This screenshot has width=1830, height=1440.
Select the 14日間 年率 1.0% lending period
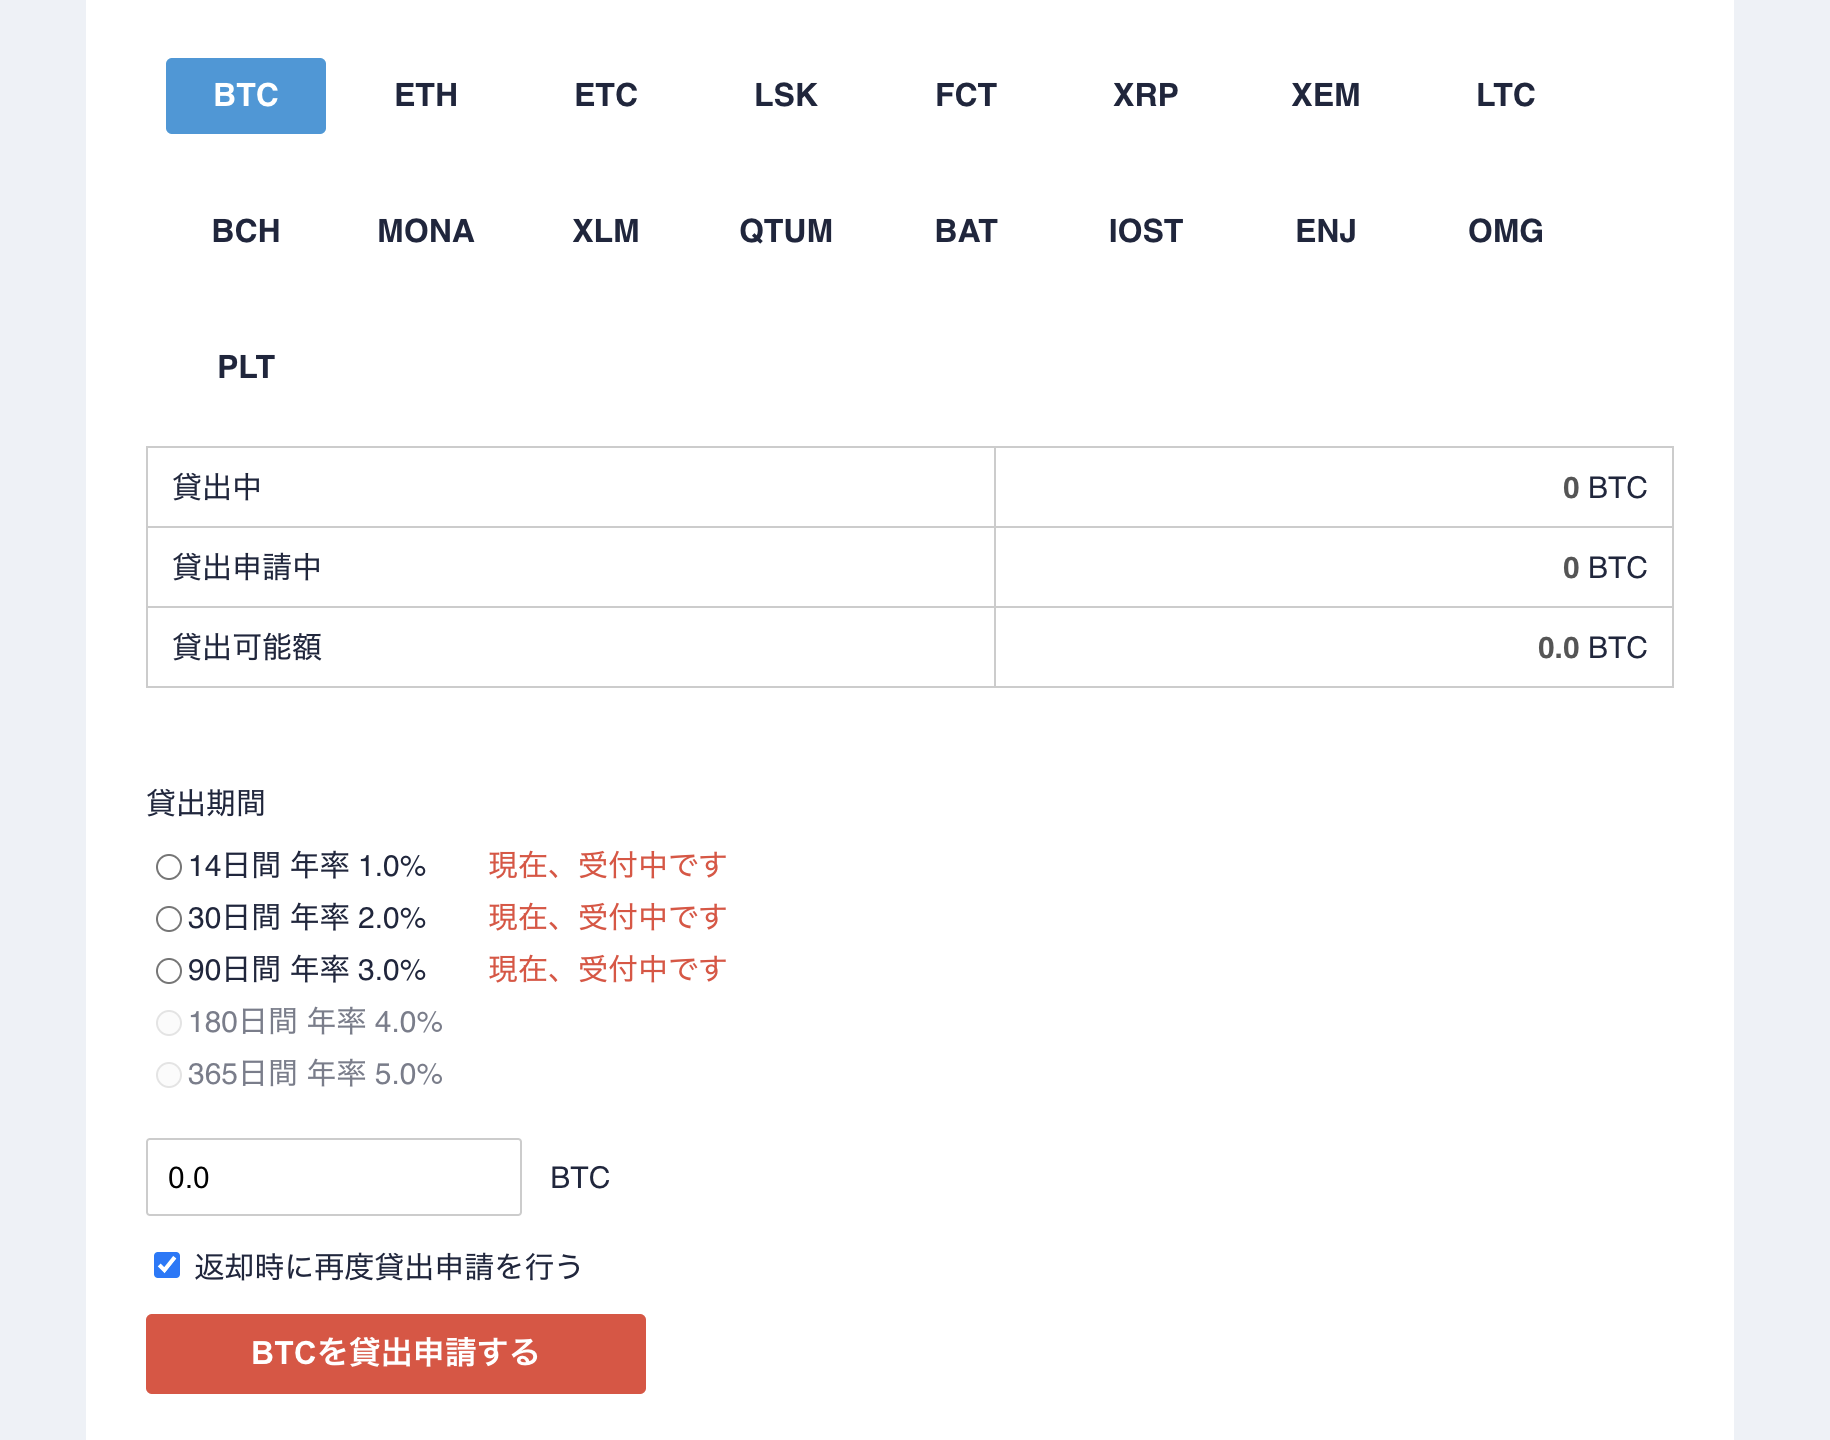(x=169, y=868)
